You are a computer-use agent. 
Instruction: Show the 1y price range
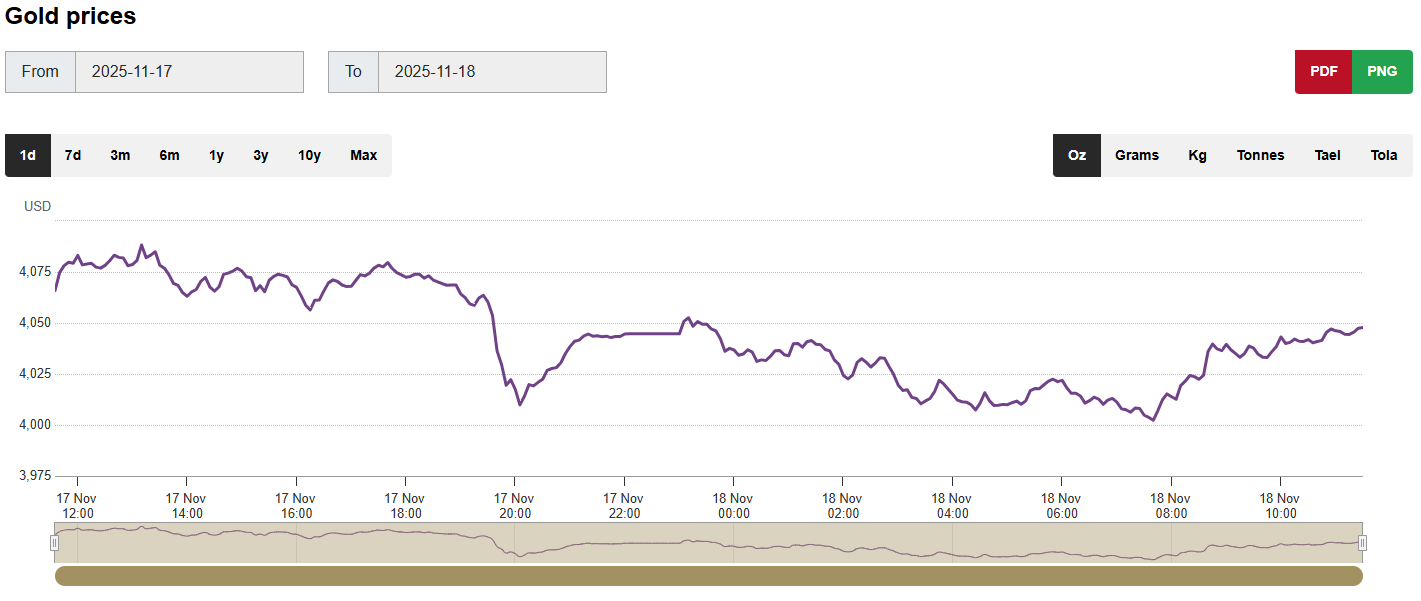216,156
